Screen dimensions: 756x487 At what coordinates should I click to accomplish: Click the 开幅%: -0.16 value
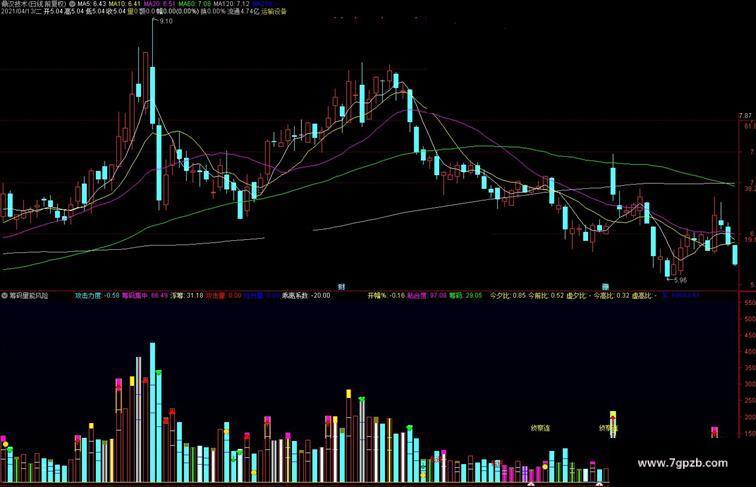pyautogui.click(x=386, y=296)
